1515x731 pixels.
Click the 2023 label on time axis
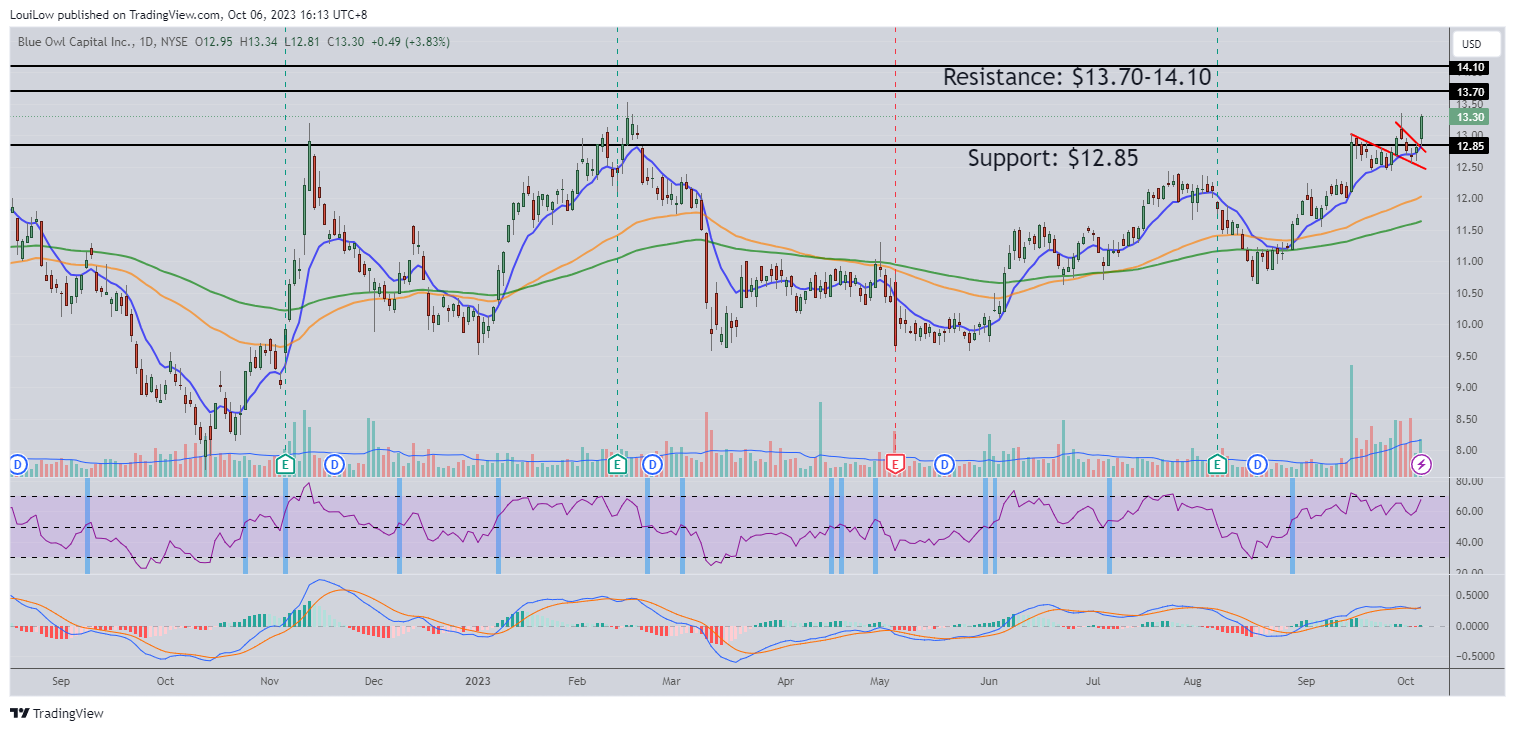478,682
